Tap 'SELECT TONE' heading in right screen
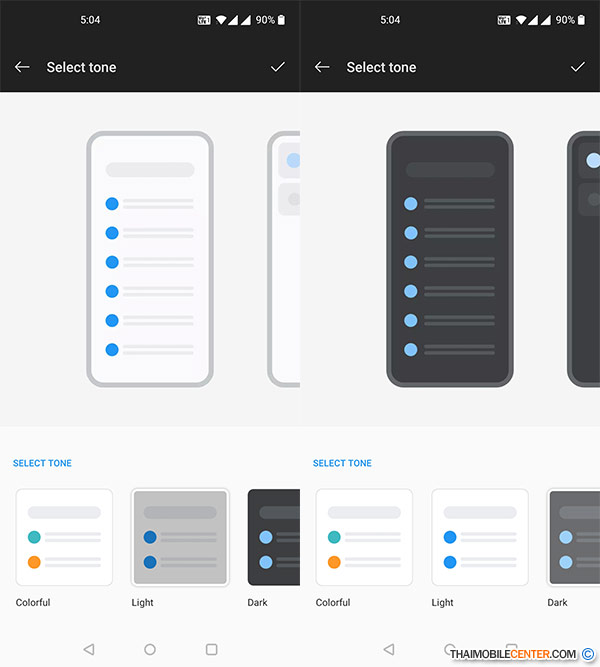600x667 pixels. click(342, 463)
